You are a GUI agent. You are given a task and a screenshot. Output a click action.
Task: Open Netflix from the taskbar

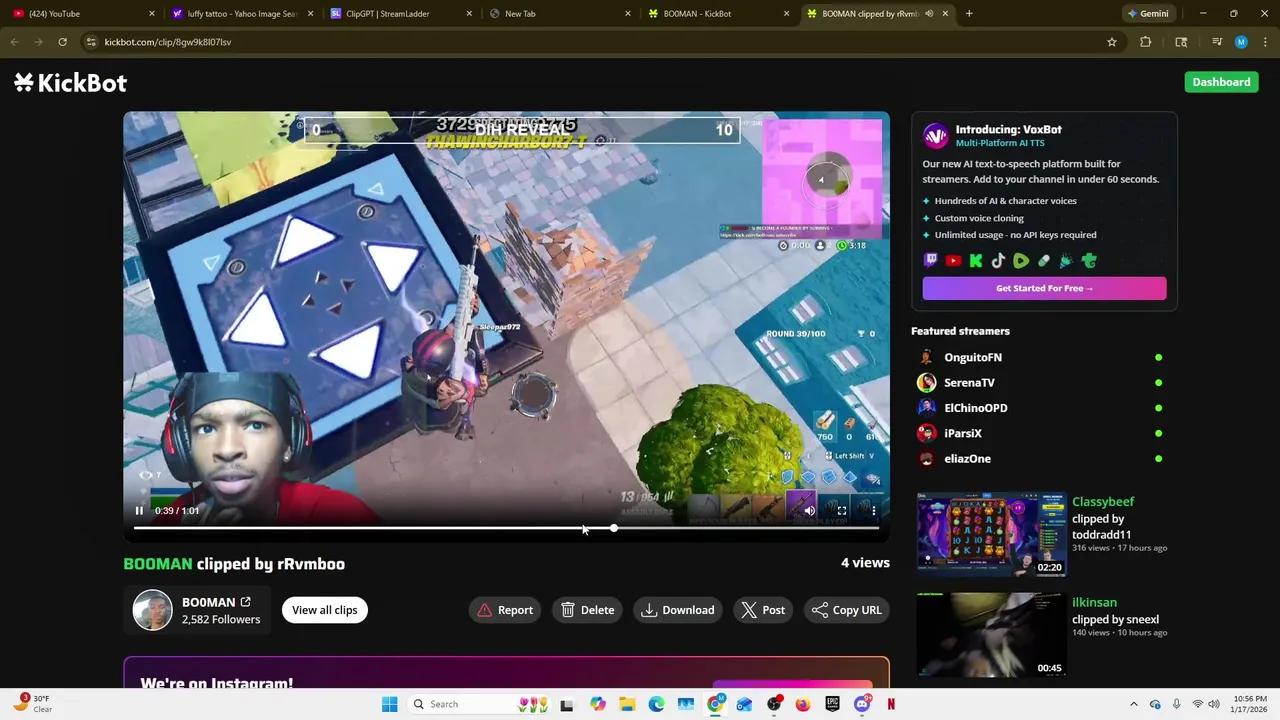coord(891,704)
